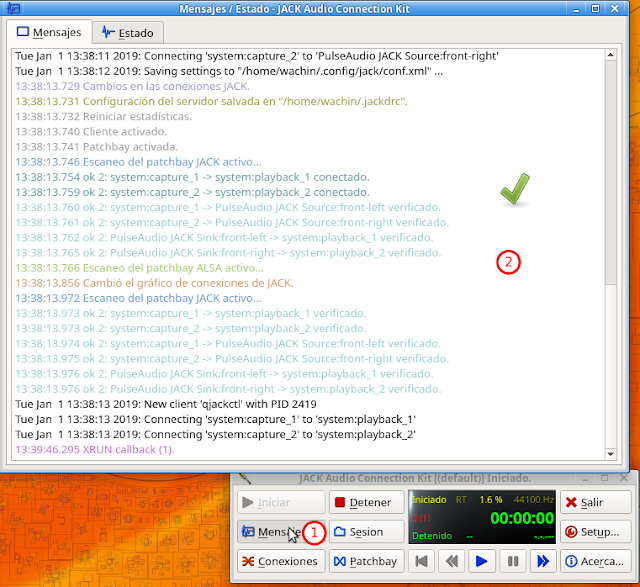Click the 'Cambios en las conexiones JACK' line

coord(132,86)
